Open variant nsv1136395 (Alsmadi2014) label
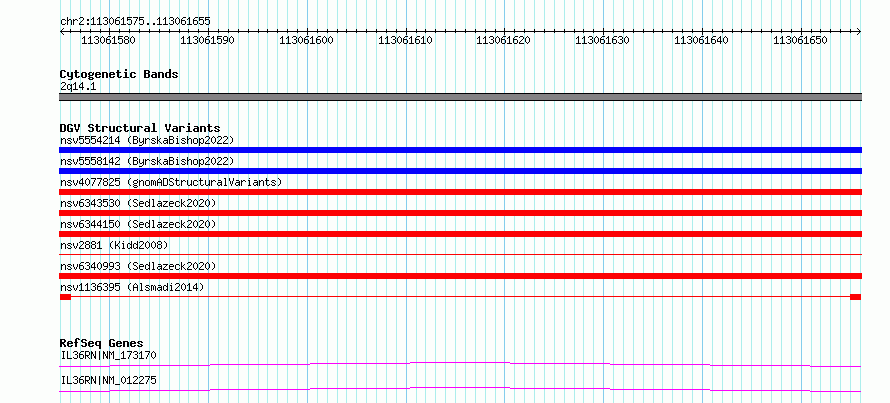Image resolution: width=890 pixels, height=403 pixels. click(x=132, y=287)
